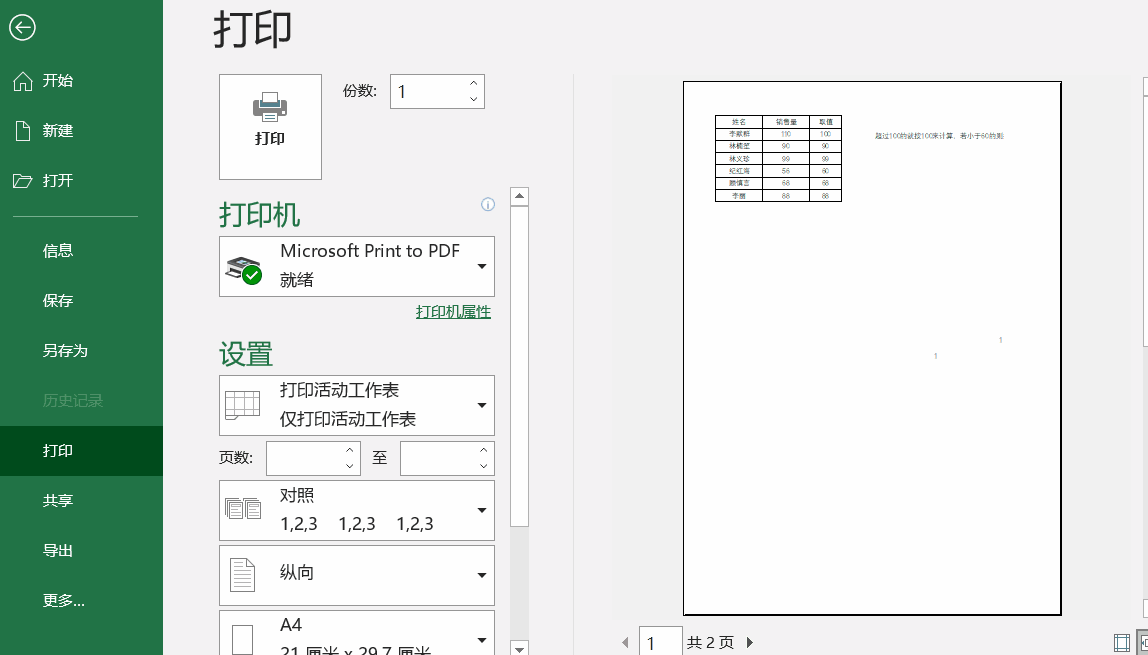The width and height of the screenshot is (1148, 655).
Task: Toggle show margins in preview
Action: tap(1121, 643)
